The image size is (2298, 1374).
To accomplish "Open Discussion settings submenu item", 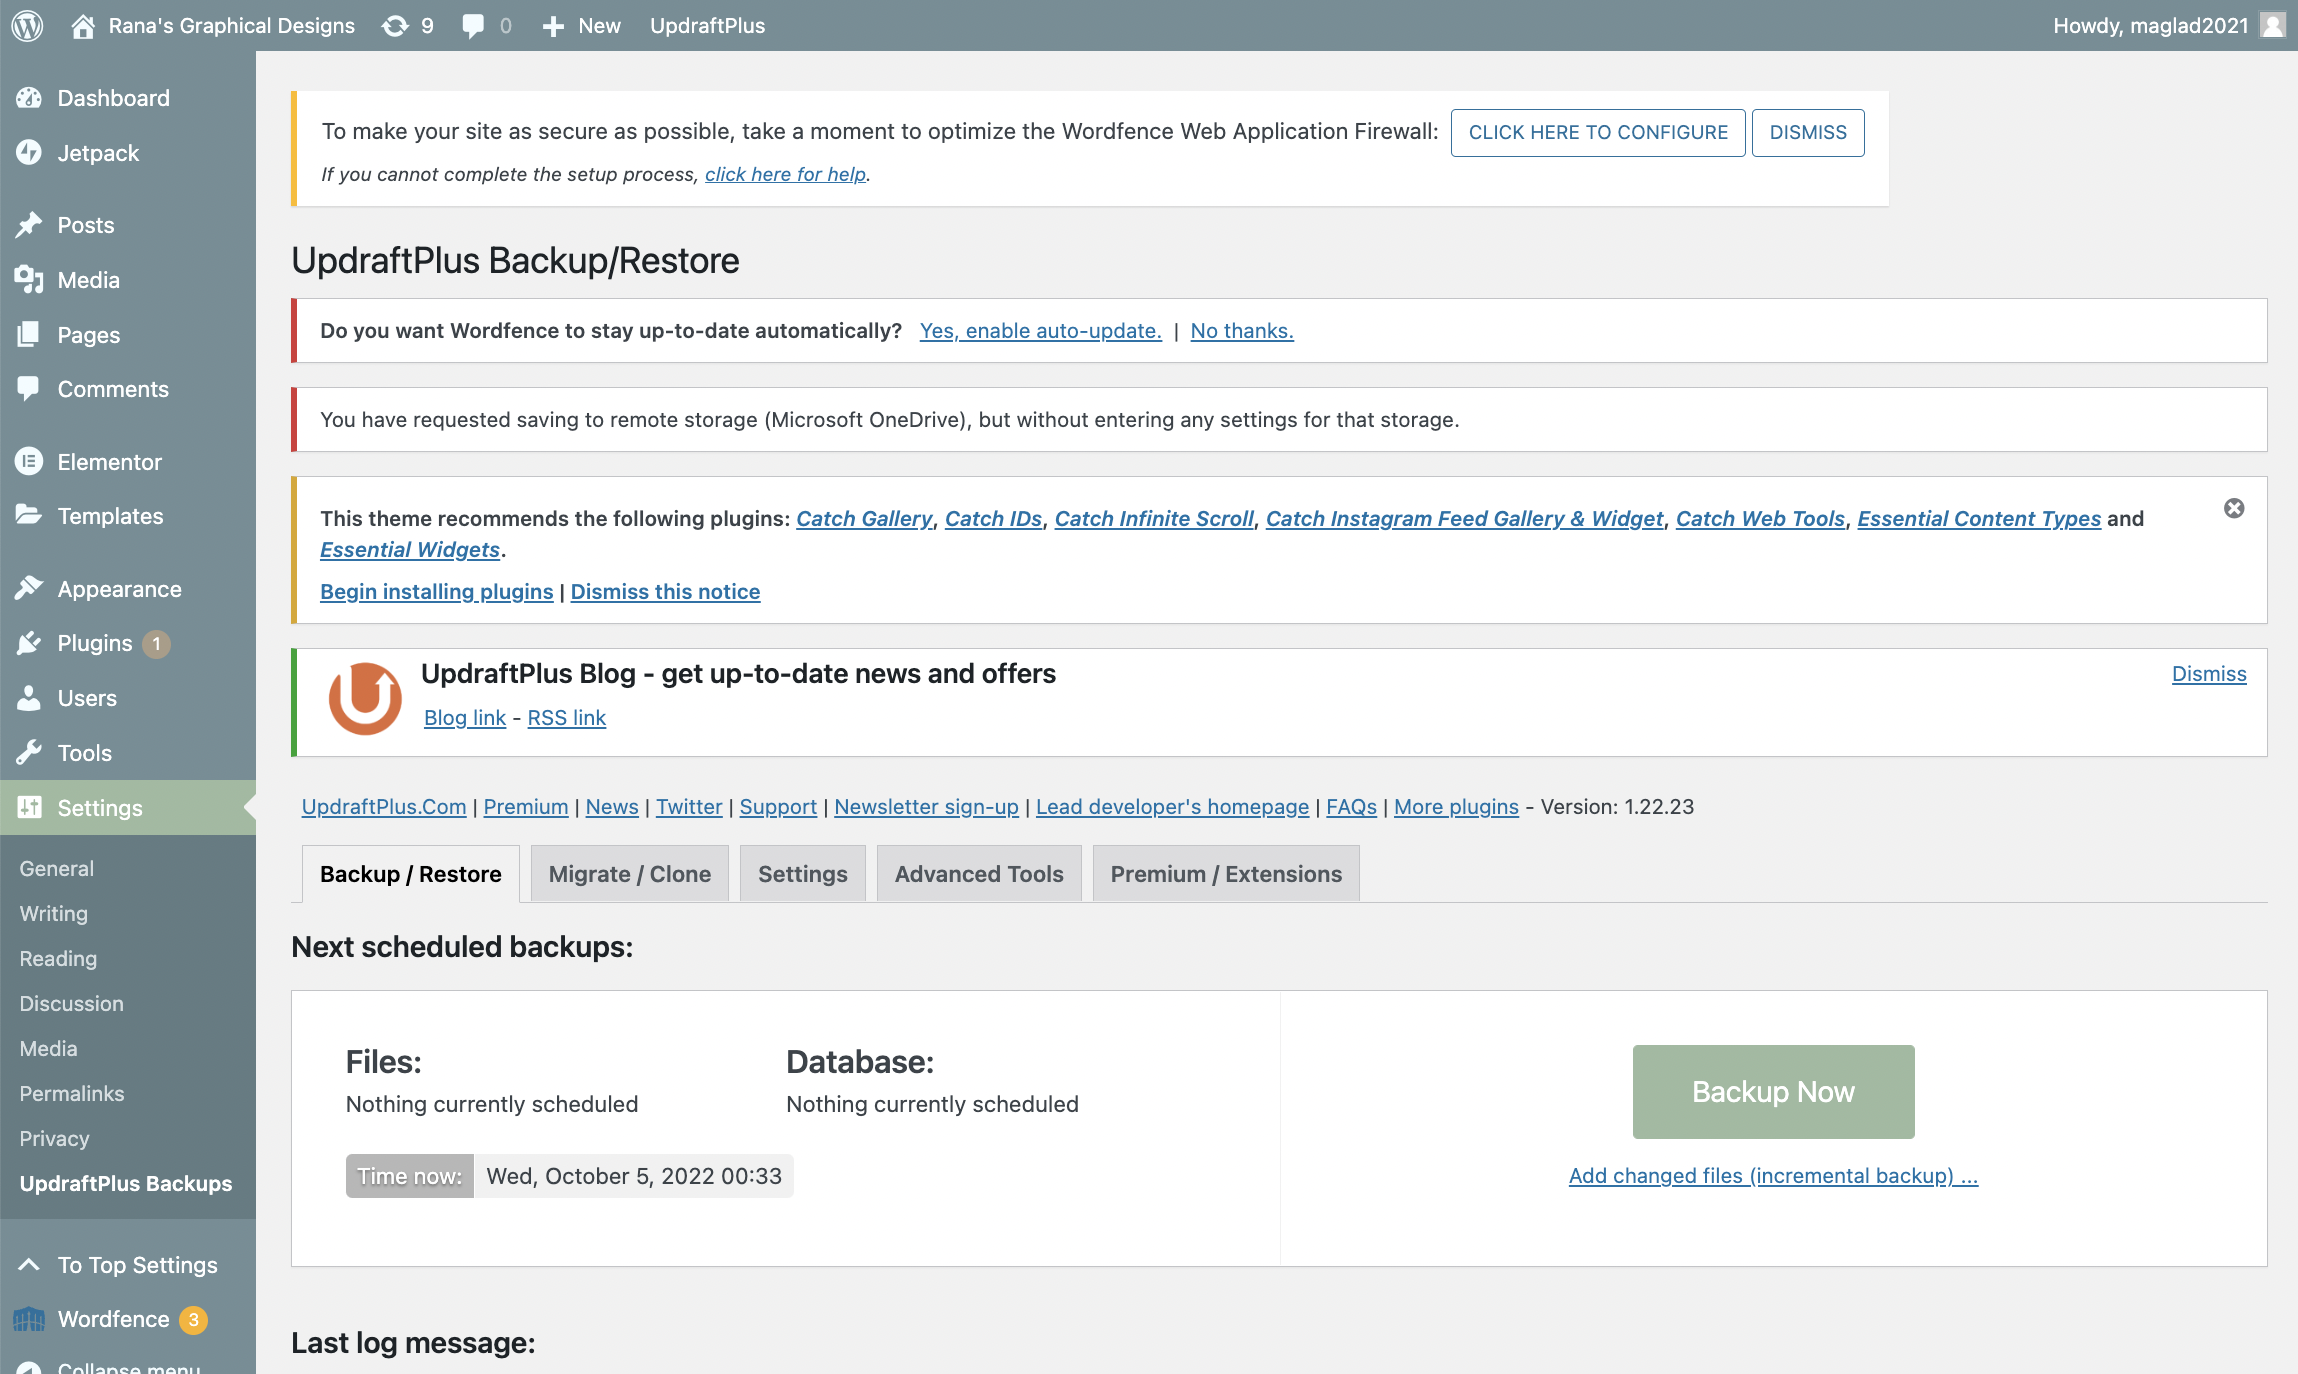I will click(x=72, y=1004).
